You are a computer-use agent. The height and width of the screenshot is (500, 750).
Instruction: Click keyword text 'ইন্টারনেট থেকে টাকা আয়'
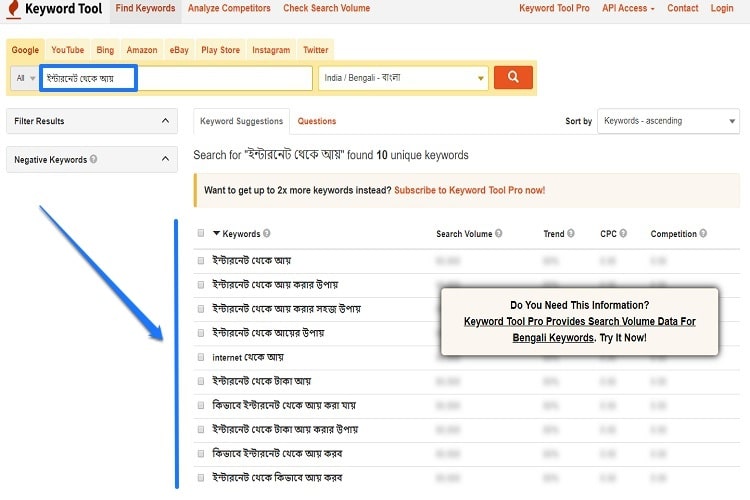coord(262,381)
